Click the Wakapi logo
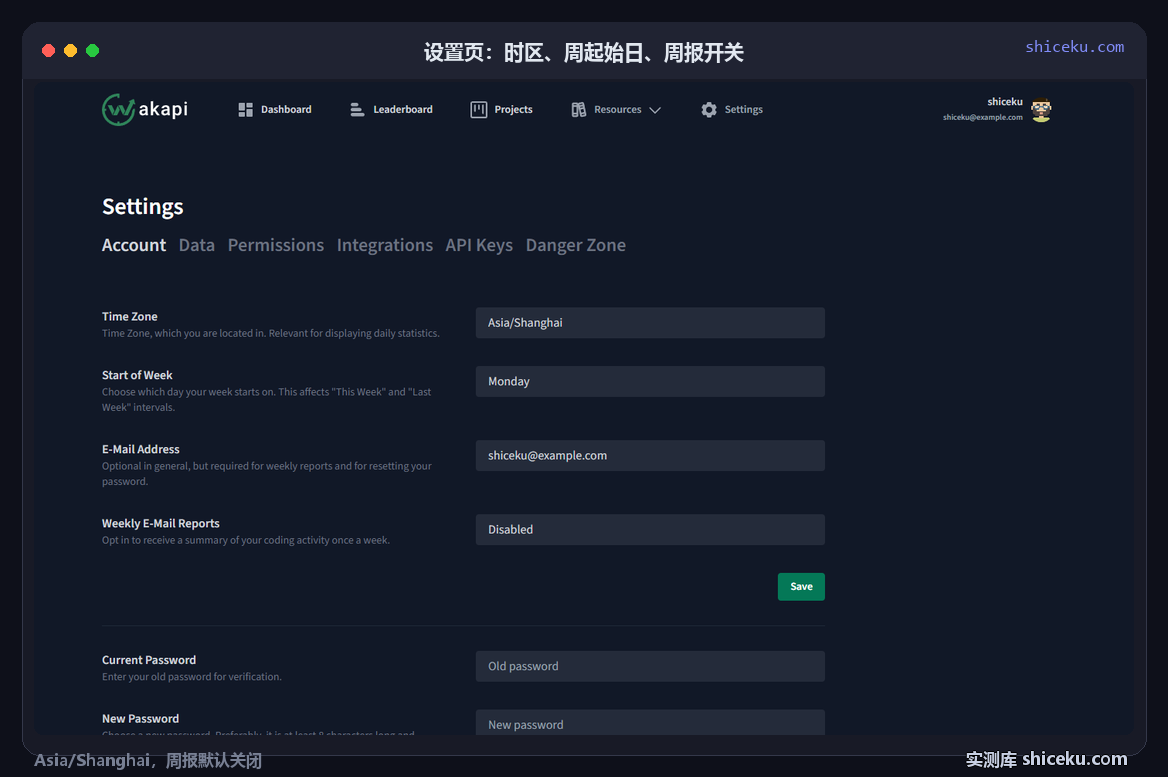The width and height of the screenshot is (1168, 777). tap(145, 110)
